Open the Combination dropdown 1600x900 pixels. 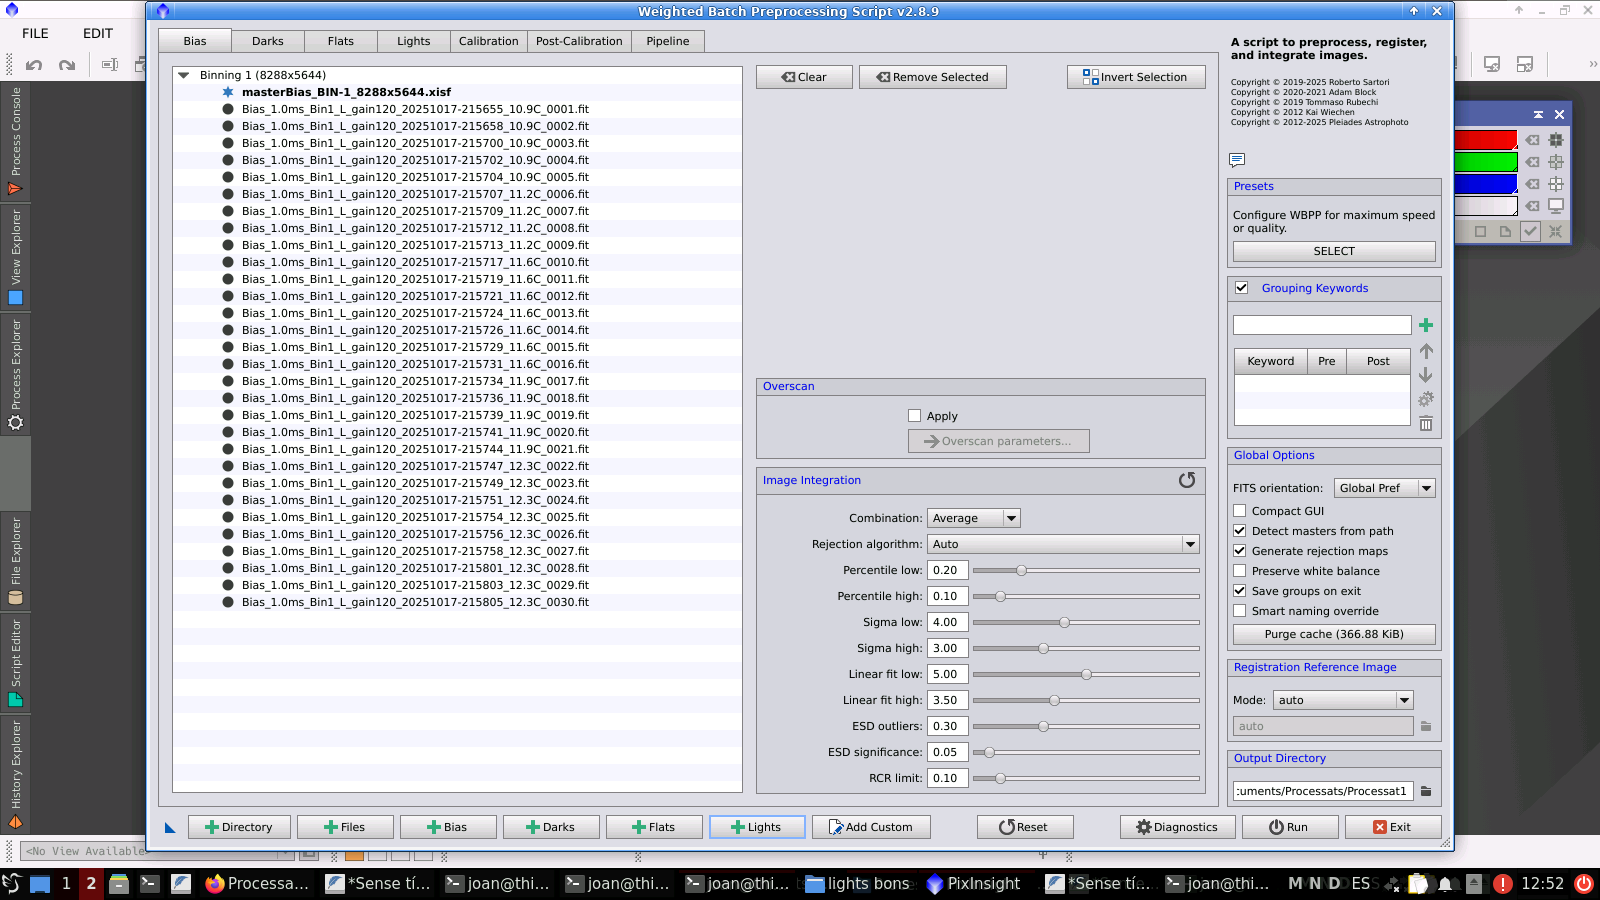[973, 518]
